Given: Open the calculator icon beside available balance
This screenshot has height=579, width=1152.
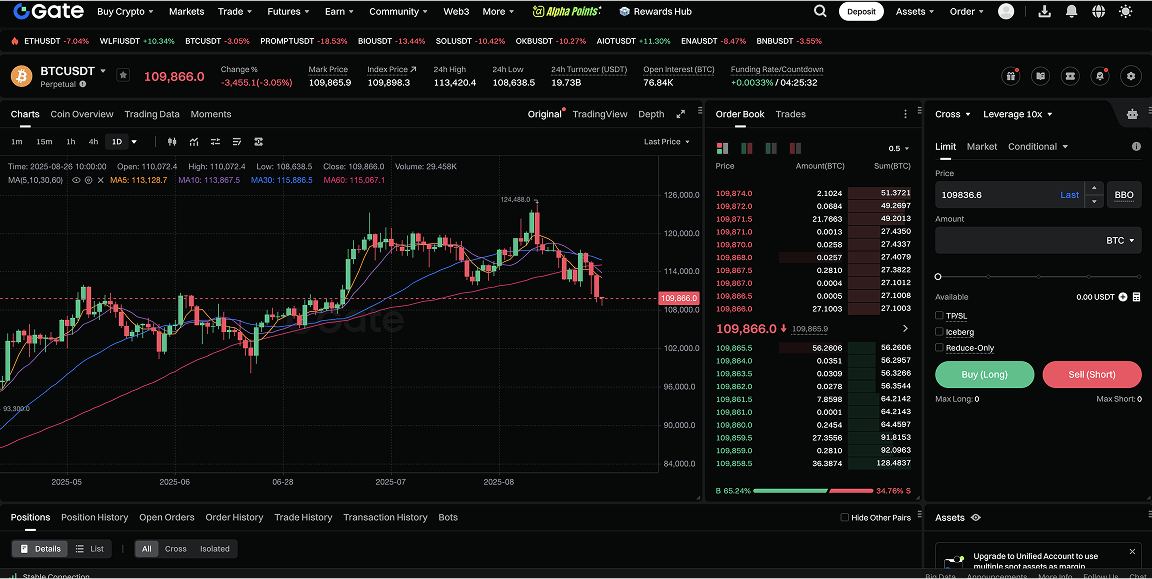Looking at the screenshot, I should point(1137,297).
